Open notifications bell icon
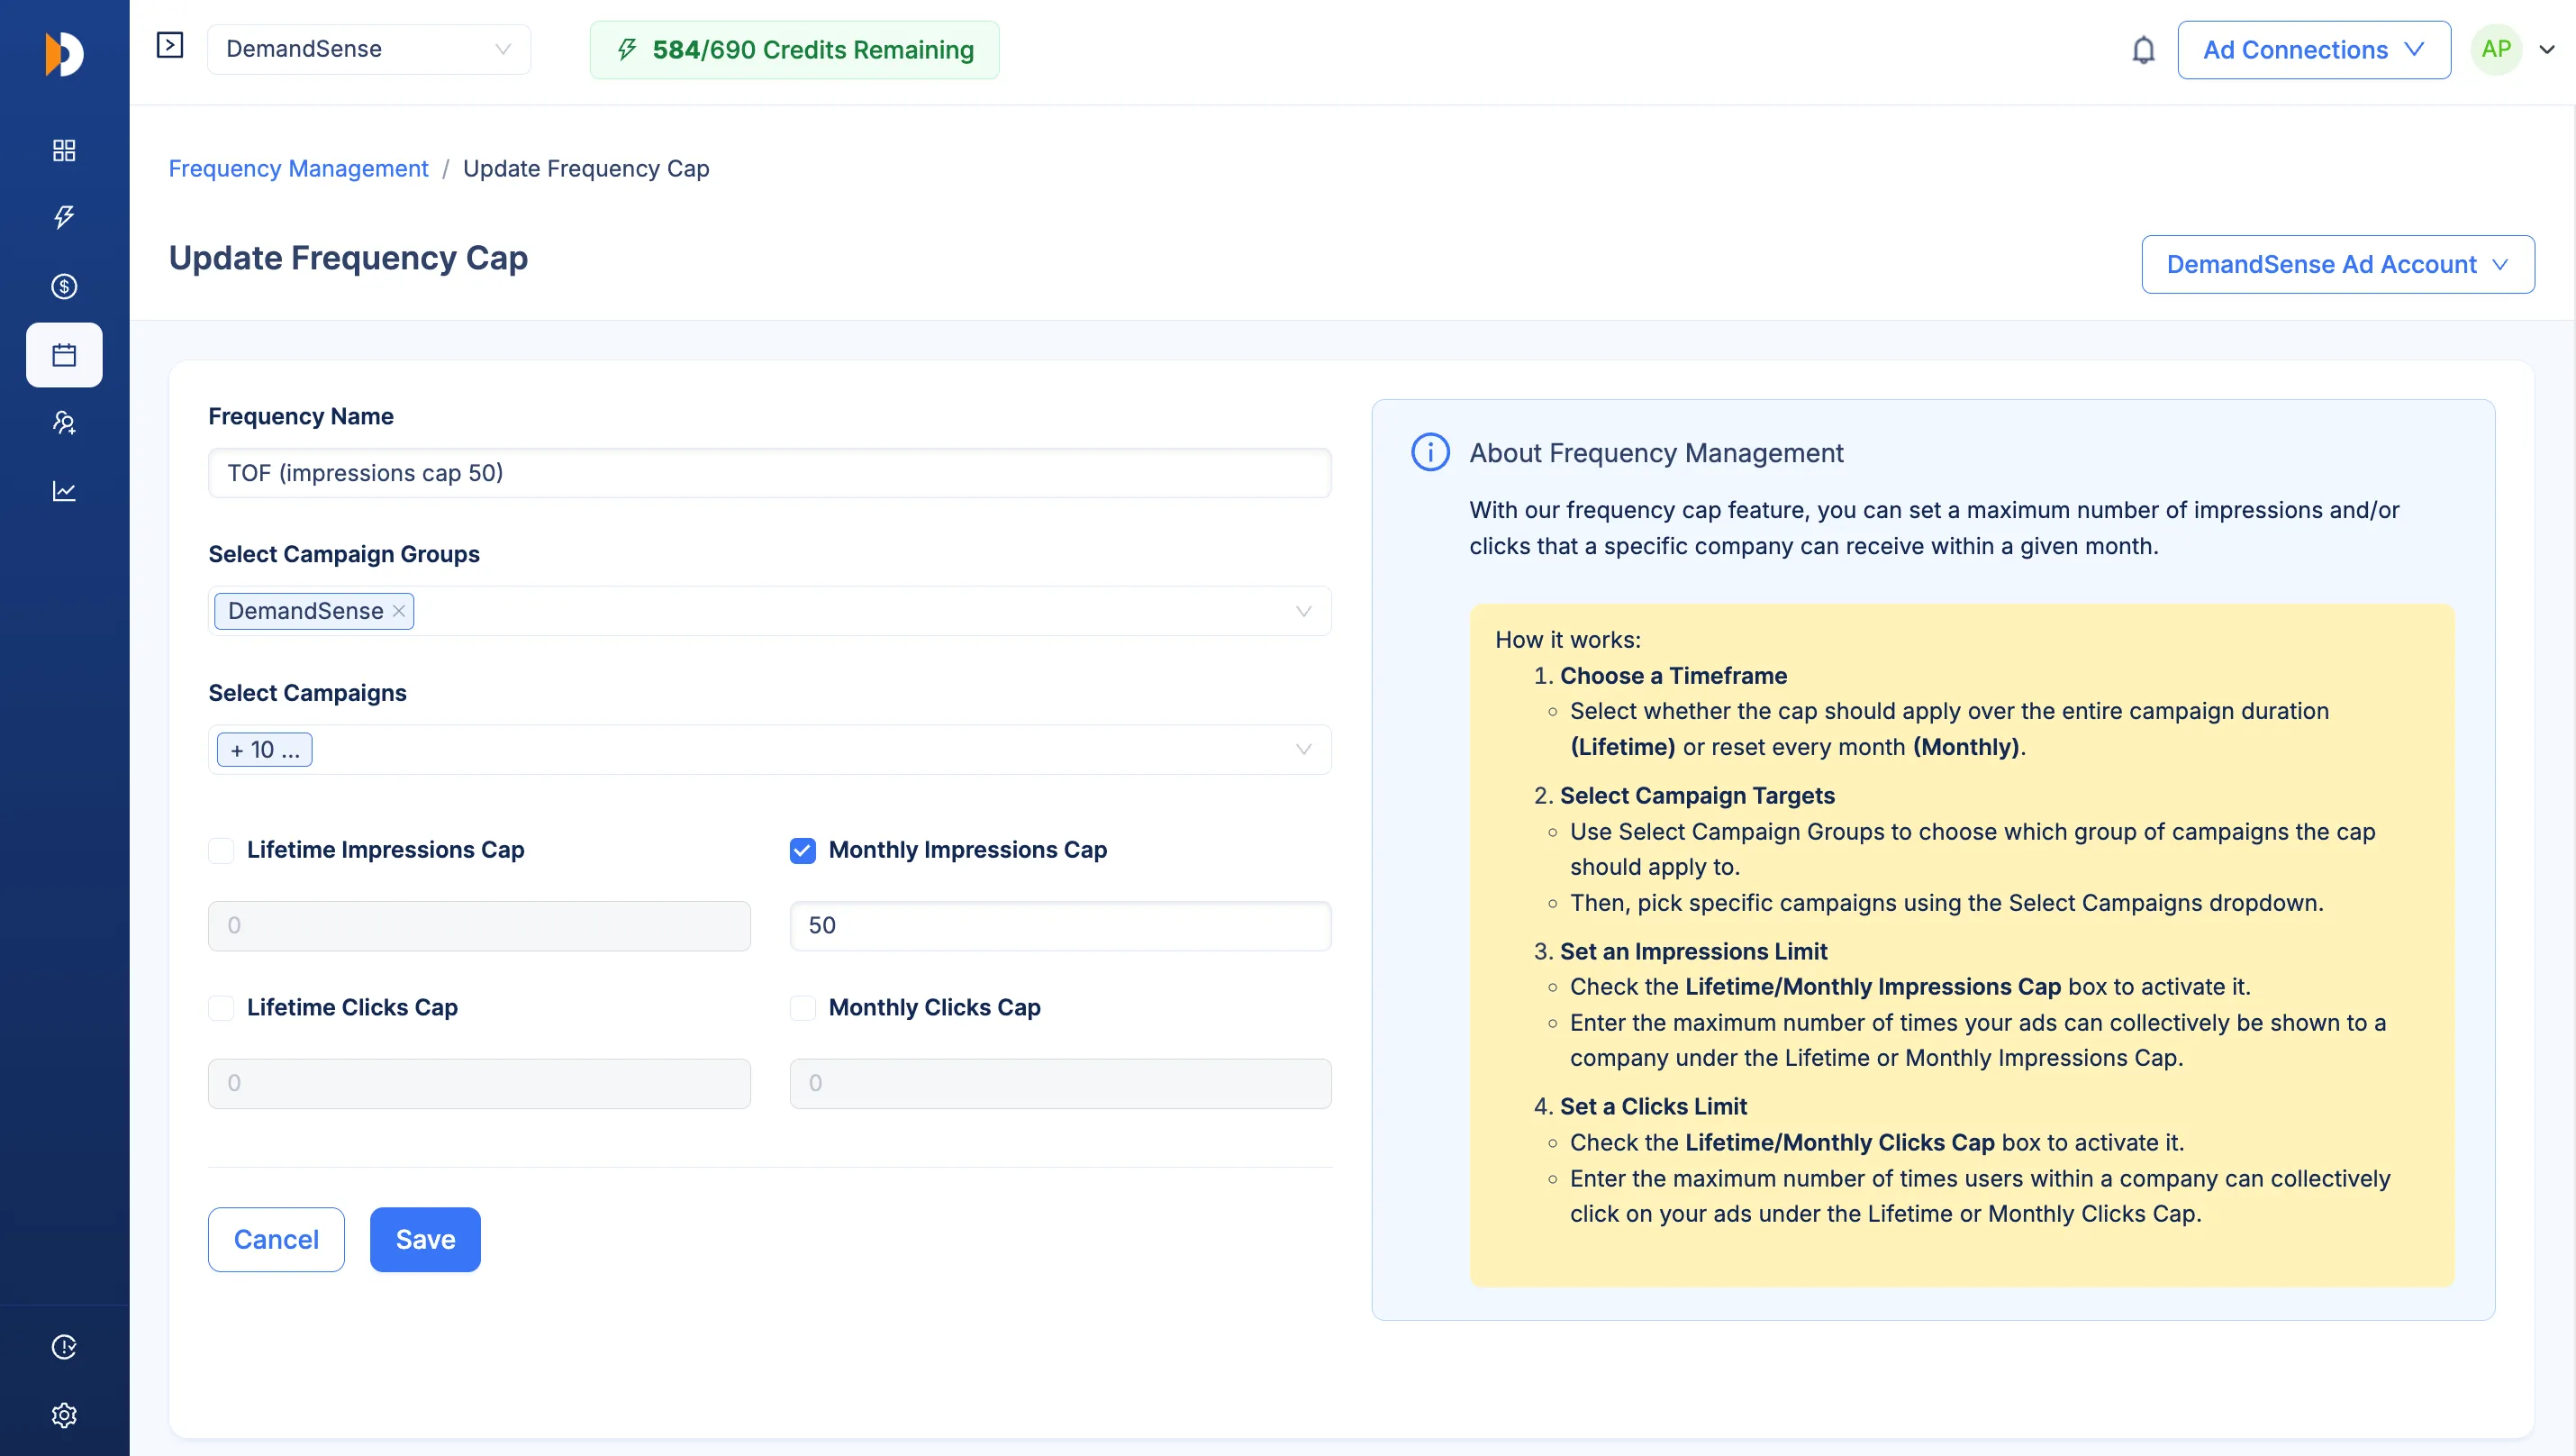 [x=2143, y=50]
